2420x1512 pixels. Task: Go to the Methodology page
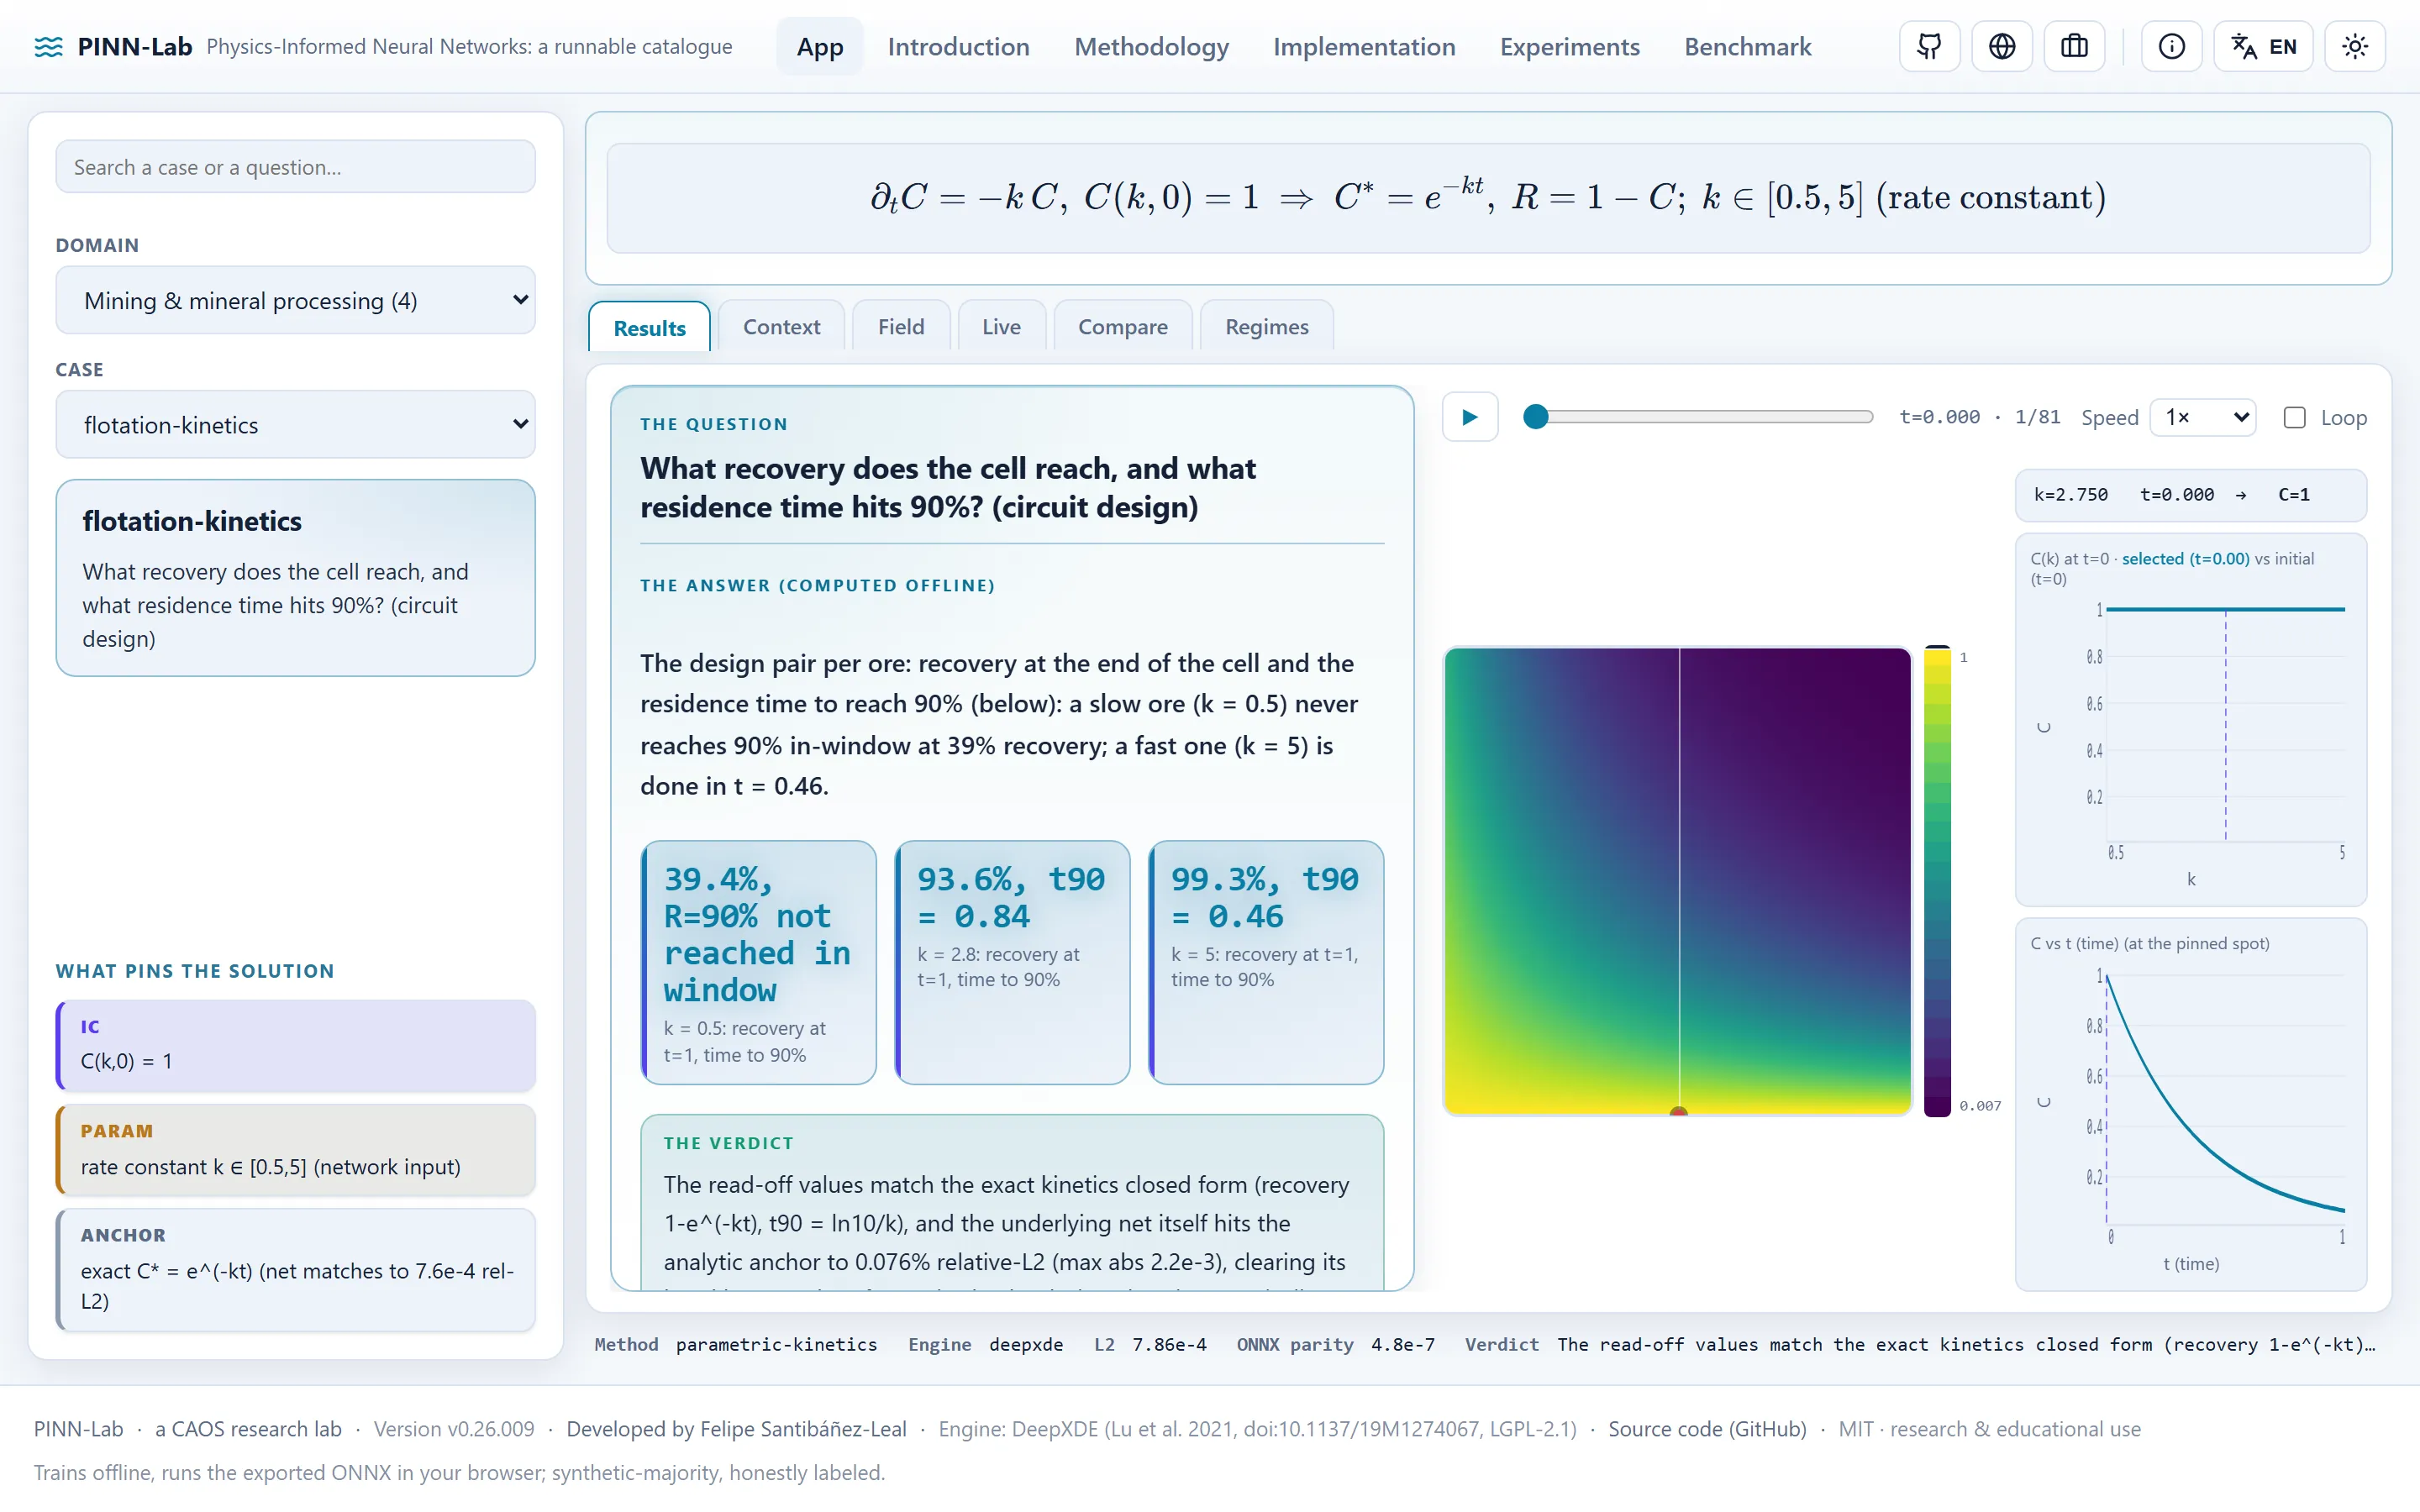[1151, 47]
